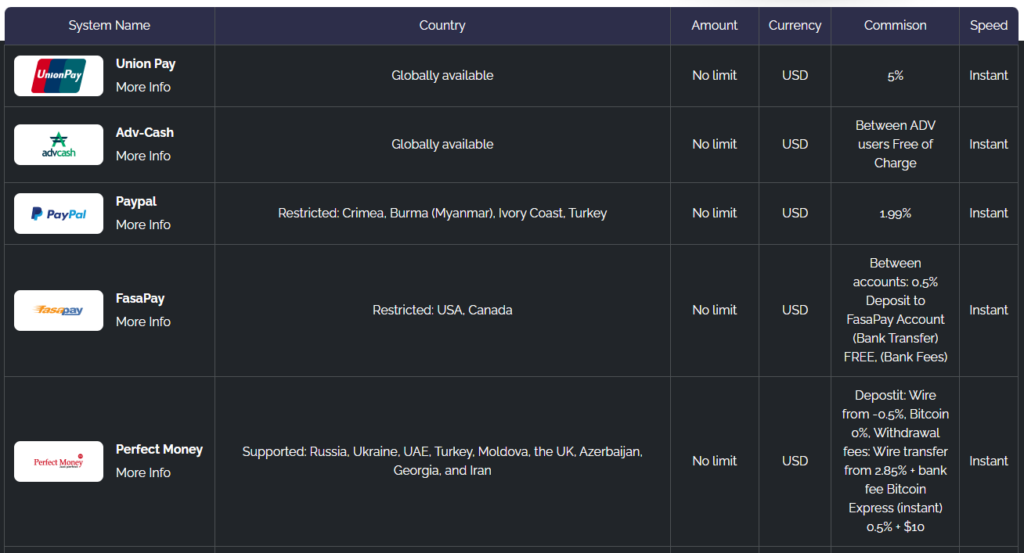Click No limit in Union Pay row
1024x553 pixels.
[x=714, y=76]
